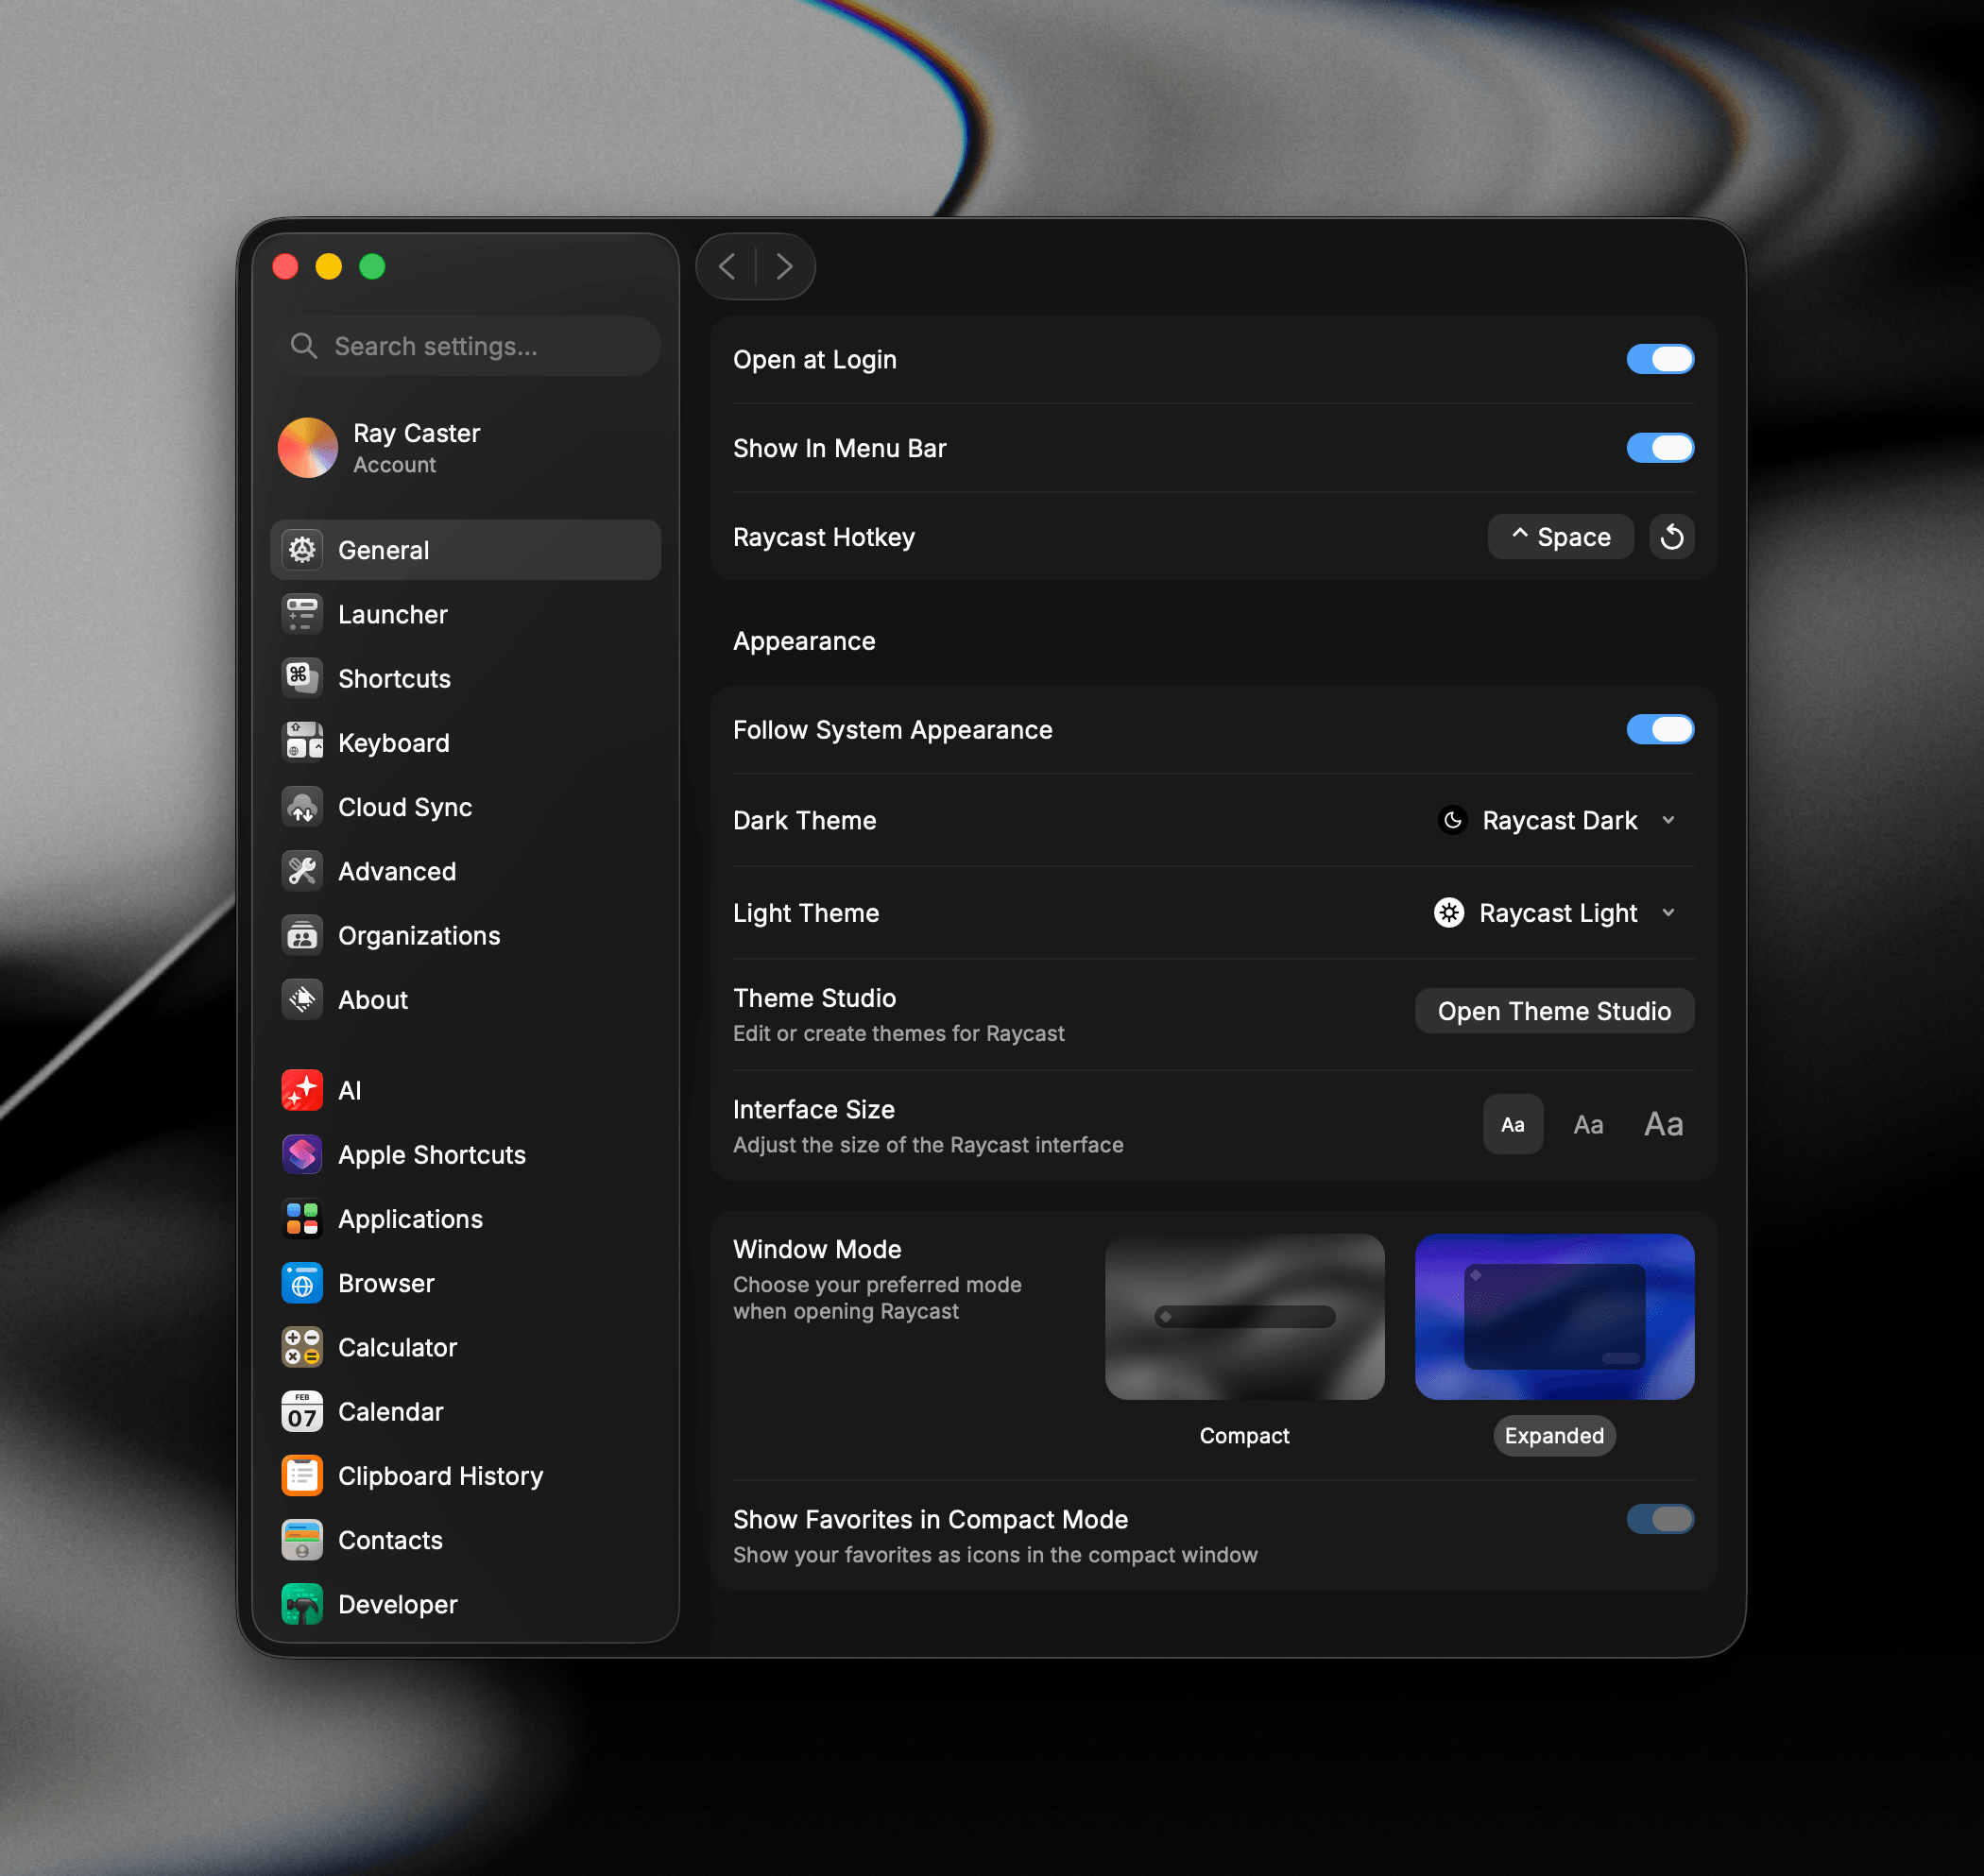This screenshot has height=1876, width=1984.
Task: Click the green Developer hammer icon
Action: coord(302,1604)
